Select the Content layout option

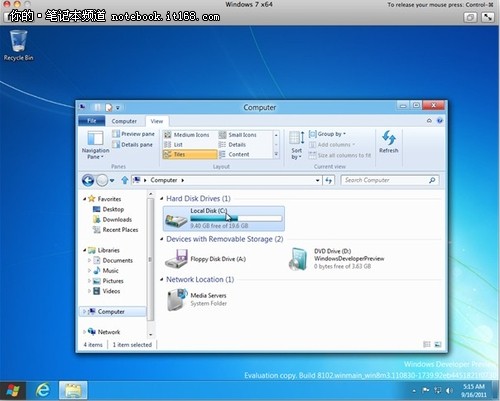[234, 154]
